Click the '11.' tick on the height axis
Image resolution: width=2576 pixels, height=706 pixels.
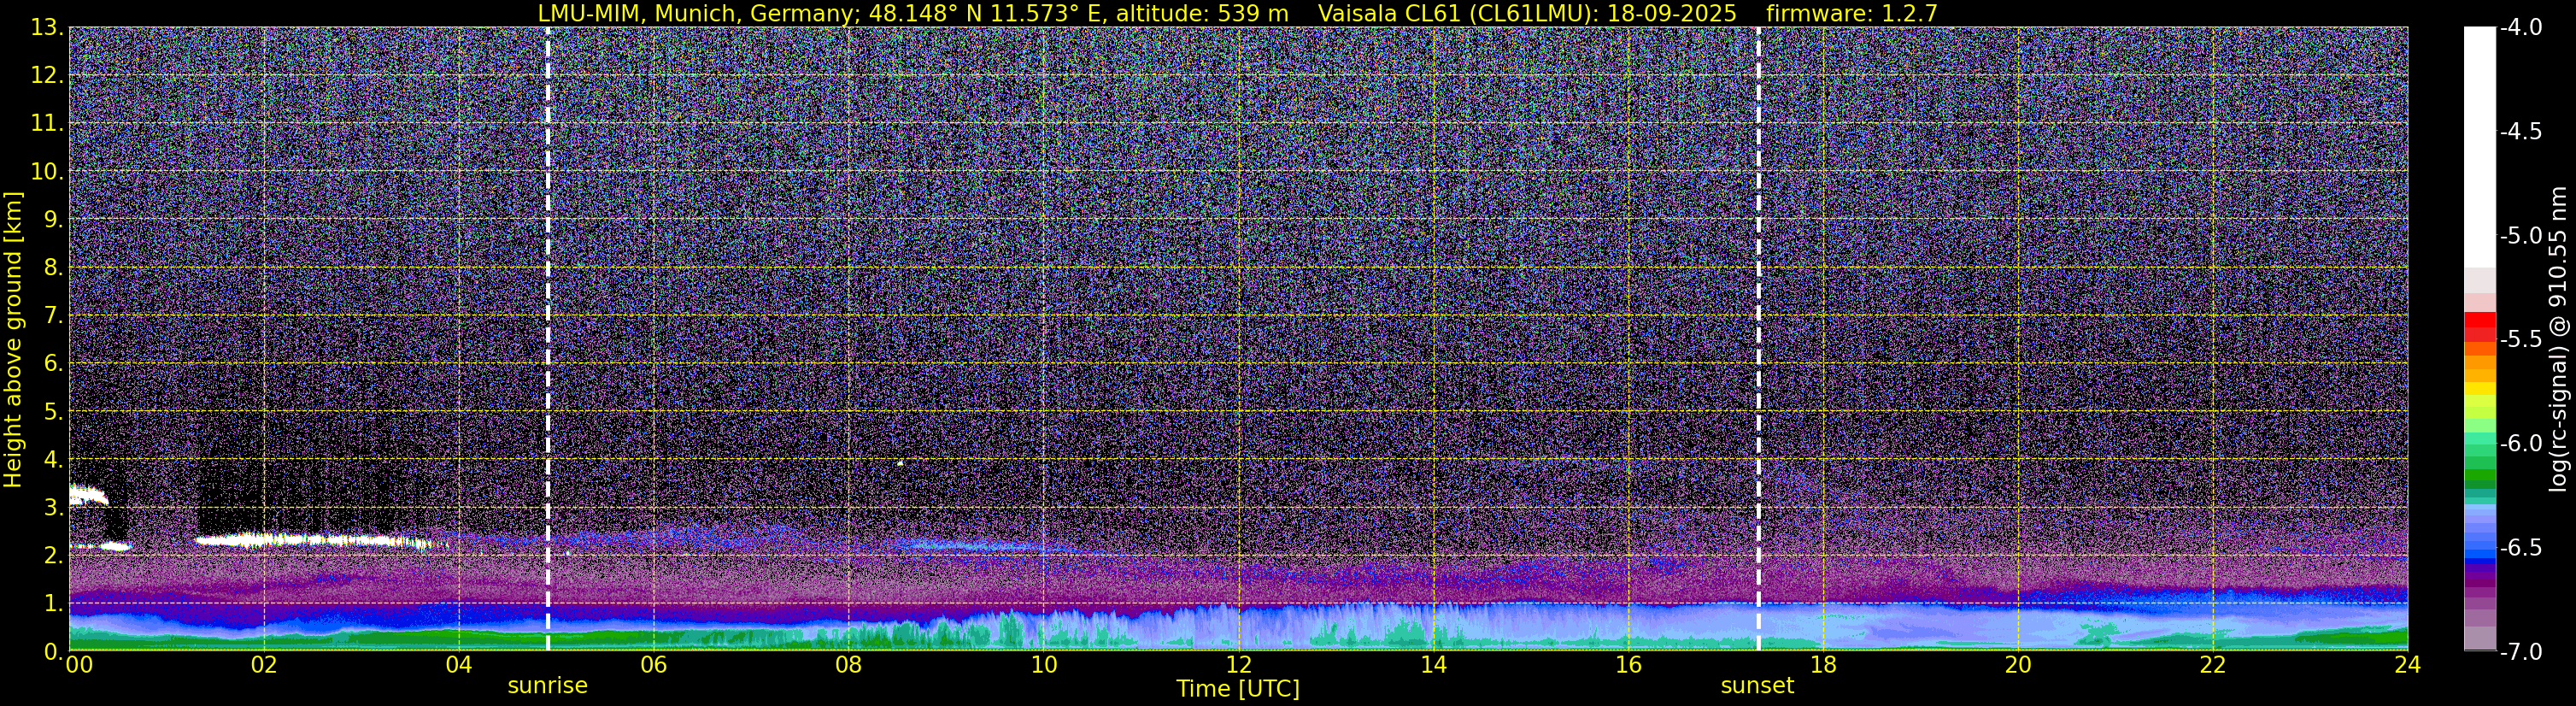click(47, 124)
